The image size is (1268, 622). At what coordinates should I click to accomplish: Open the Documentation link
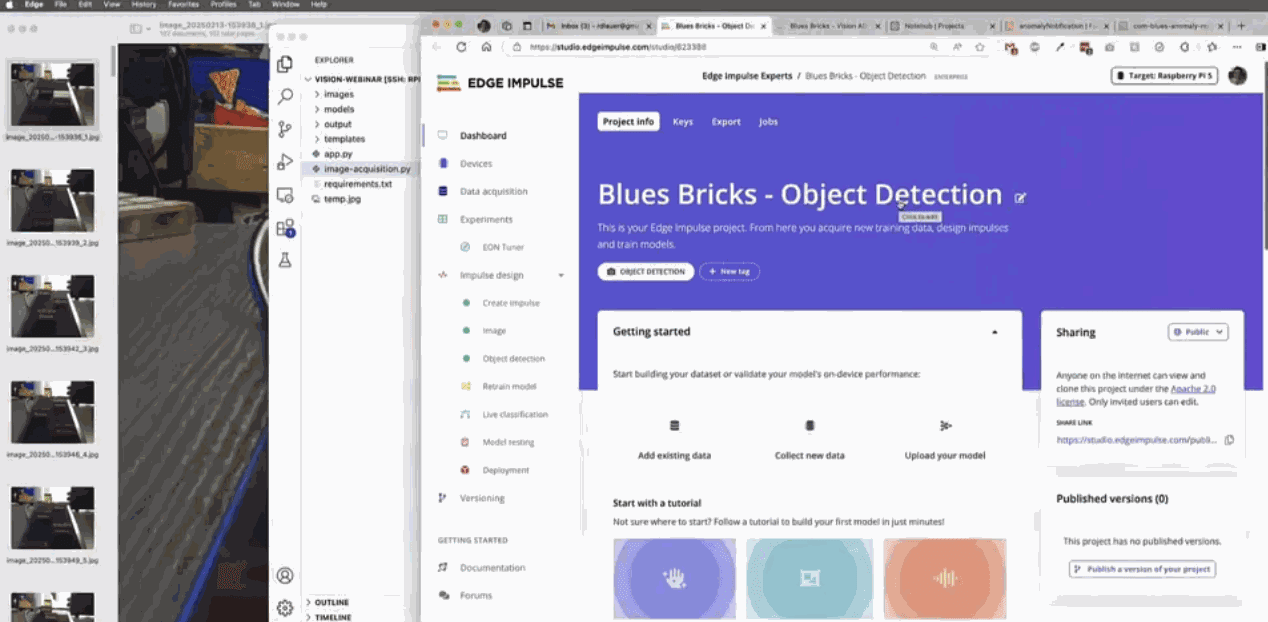coord(492,568)
